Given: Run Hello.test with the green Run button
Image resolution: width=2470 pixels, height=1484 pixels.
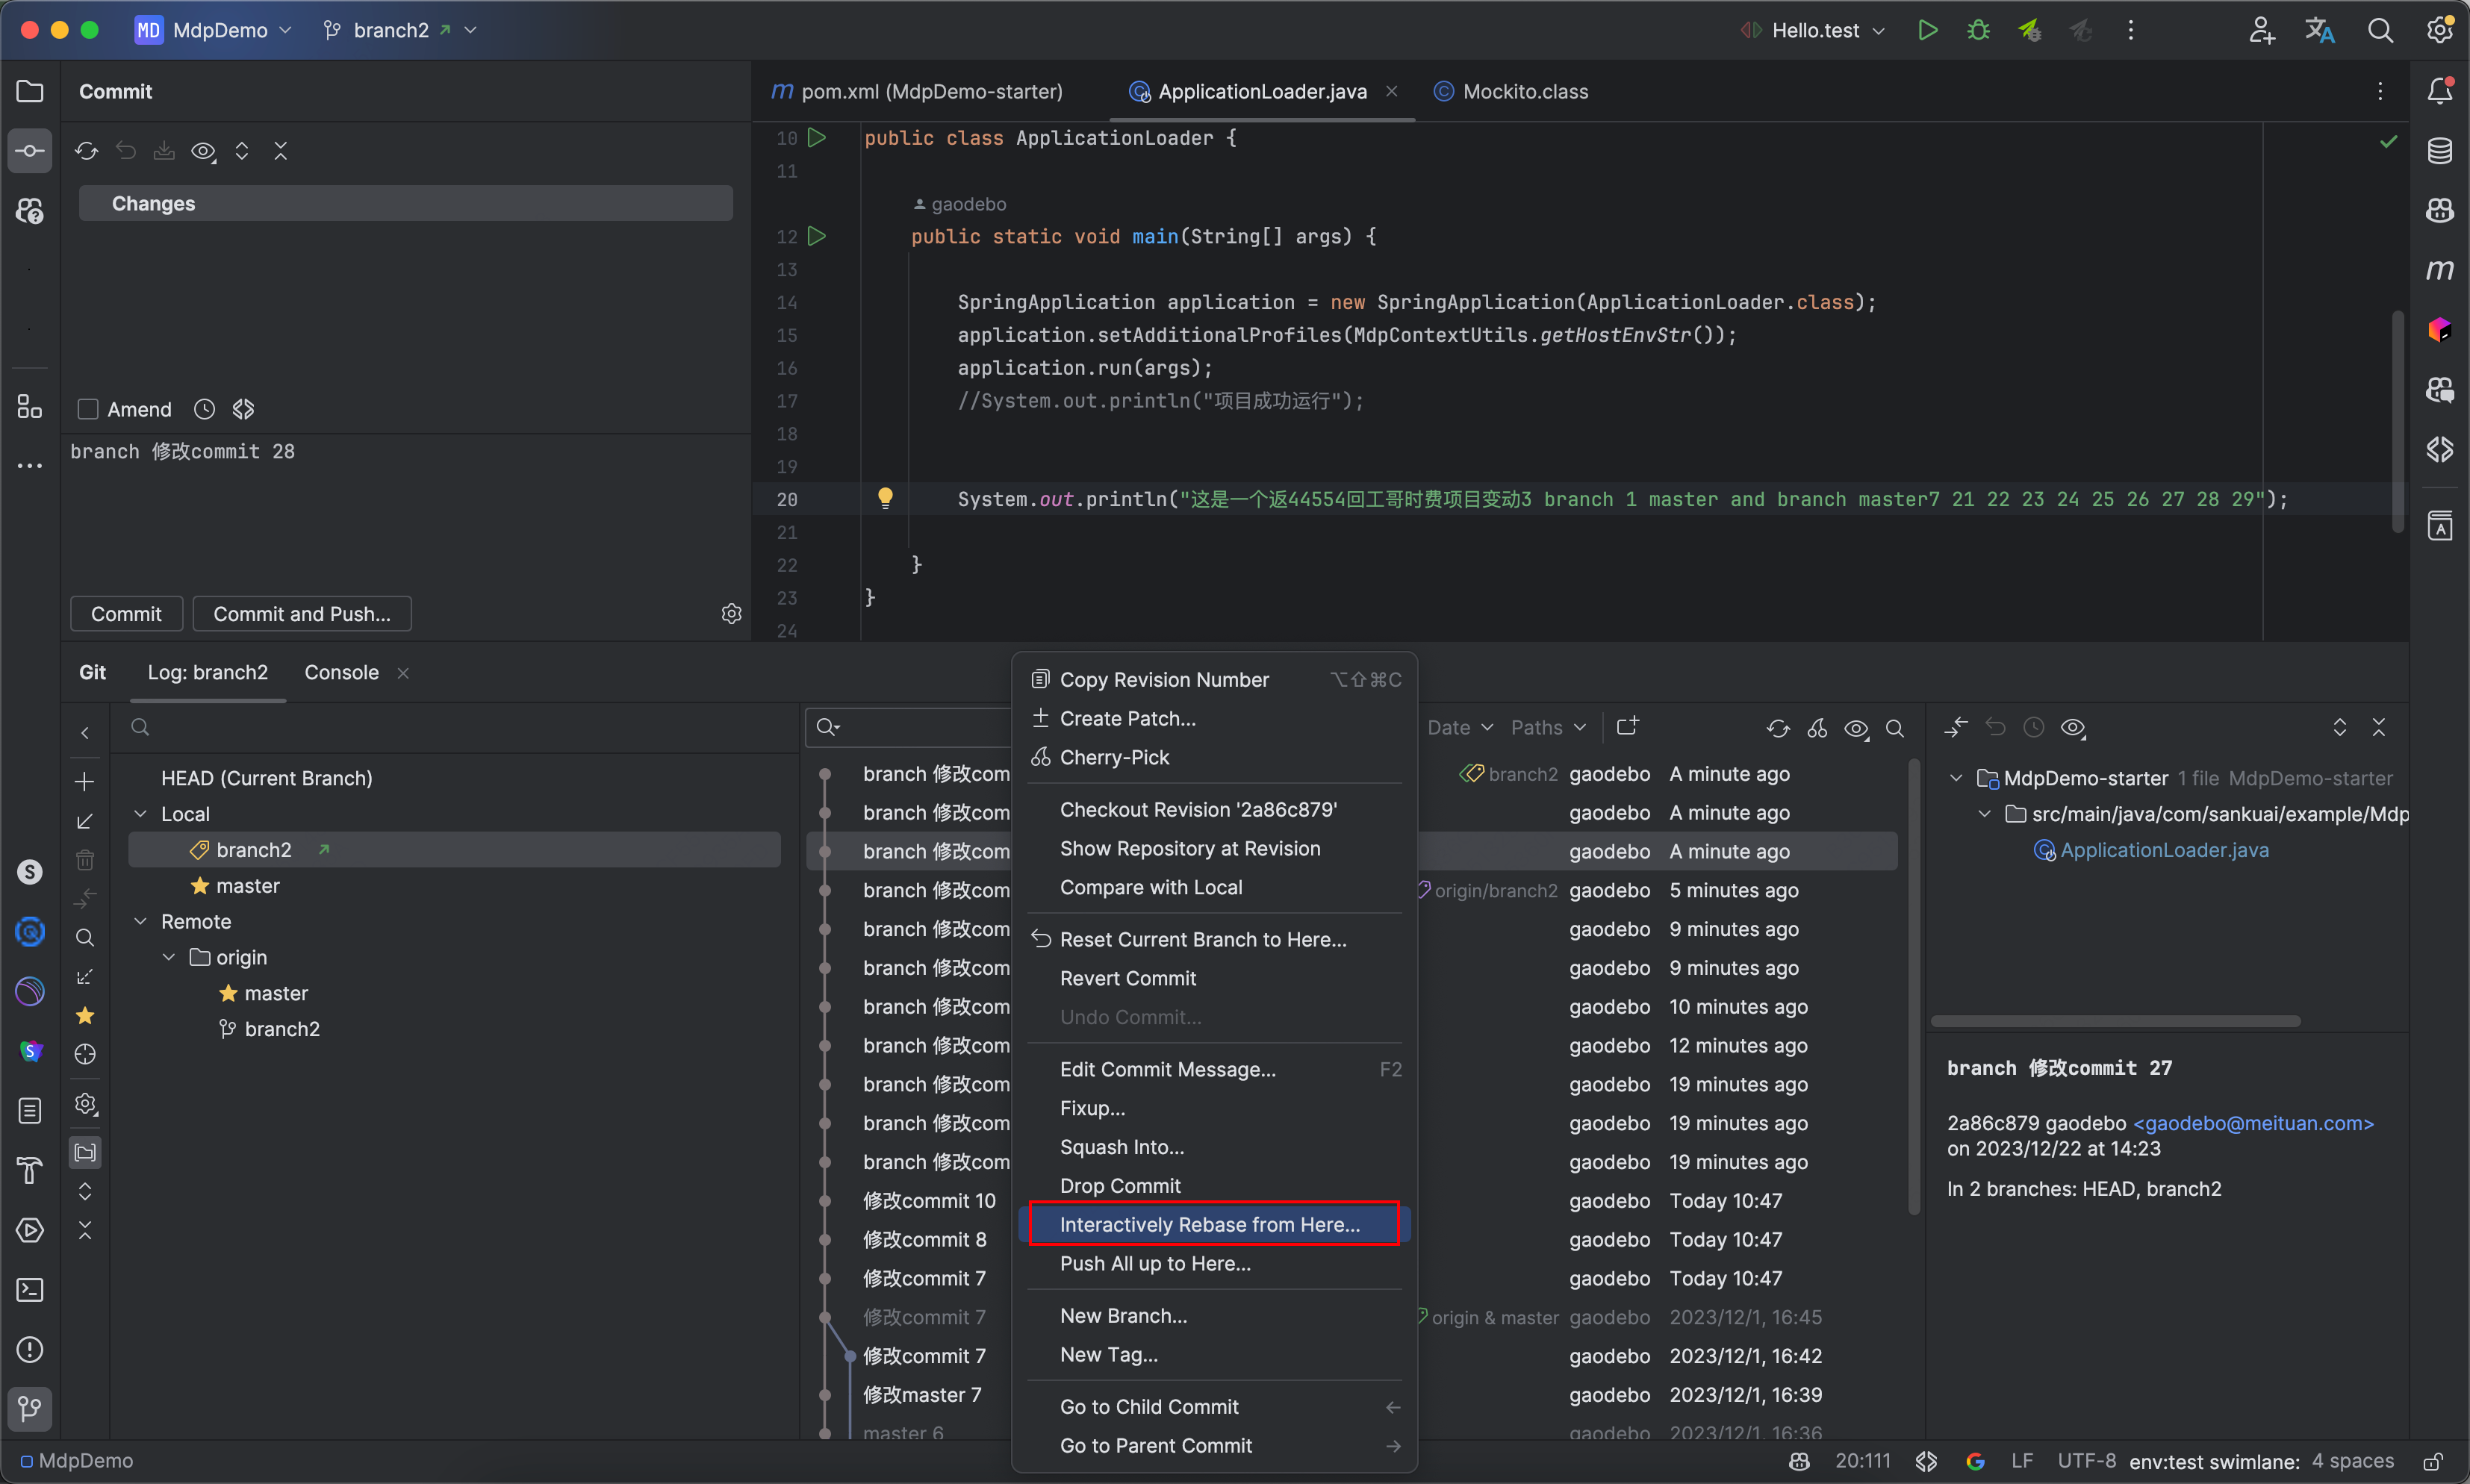Looking at the screenshot, I should point(1928,30).
